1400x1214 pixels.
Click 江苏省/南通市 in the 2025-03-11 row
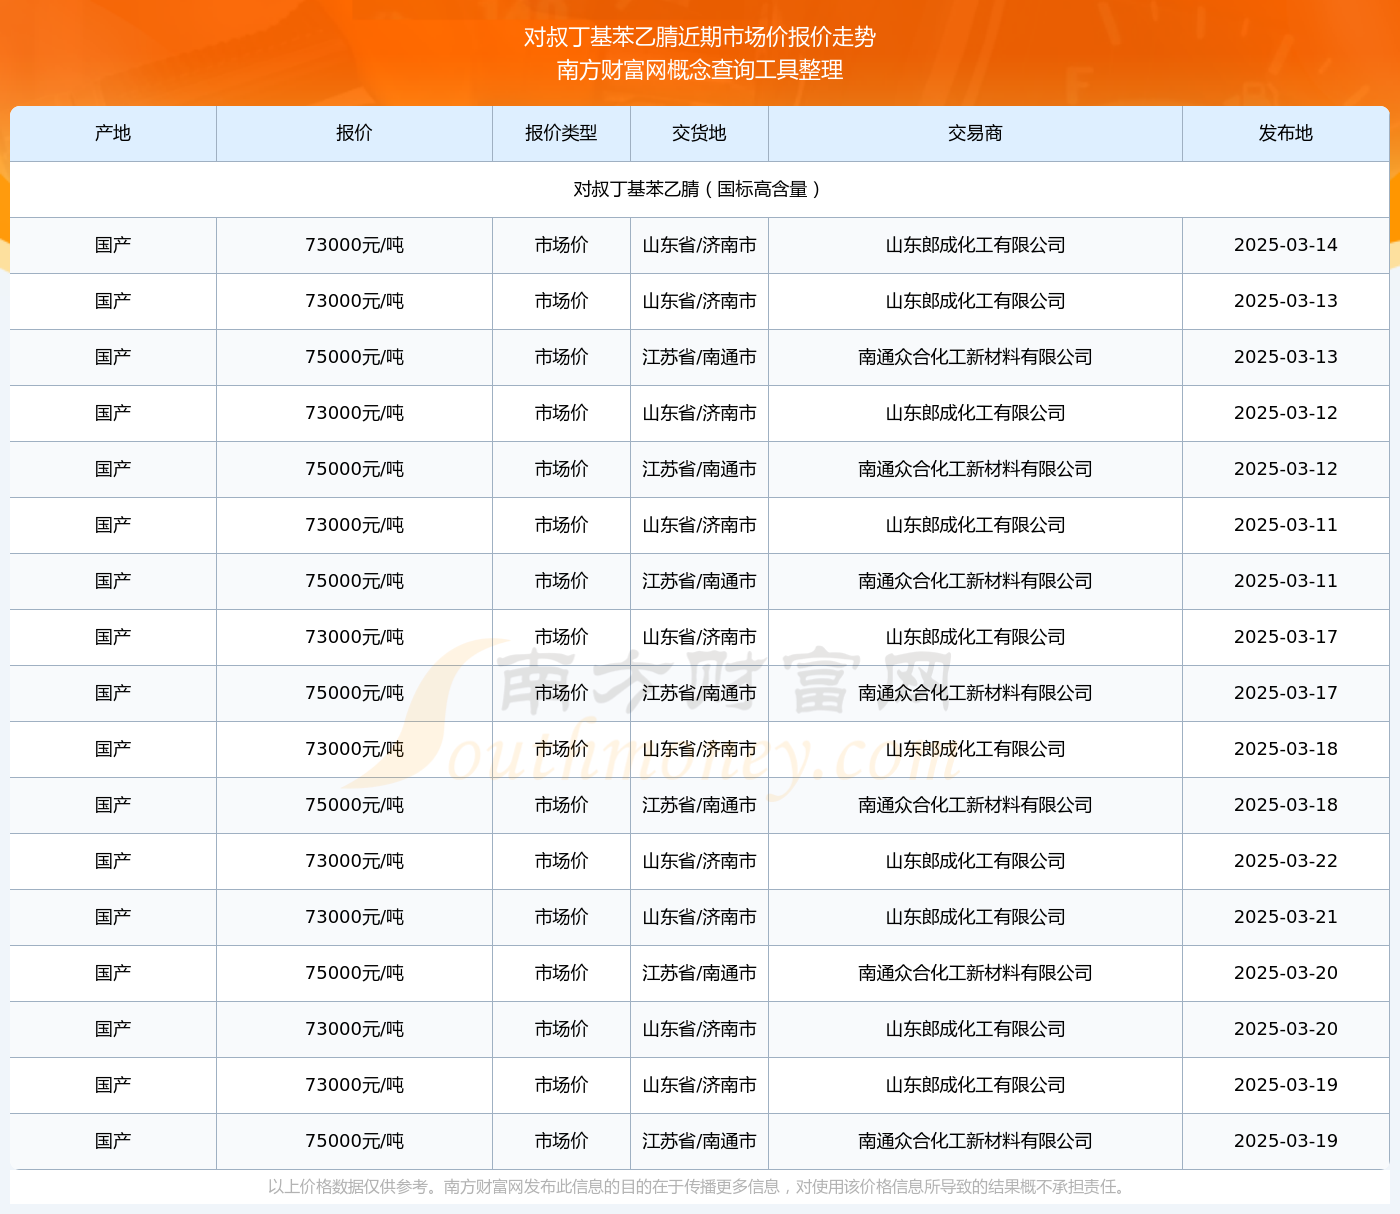[699, 581]
